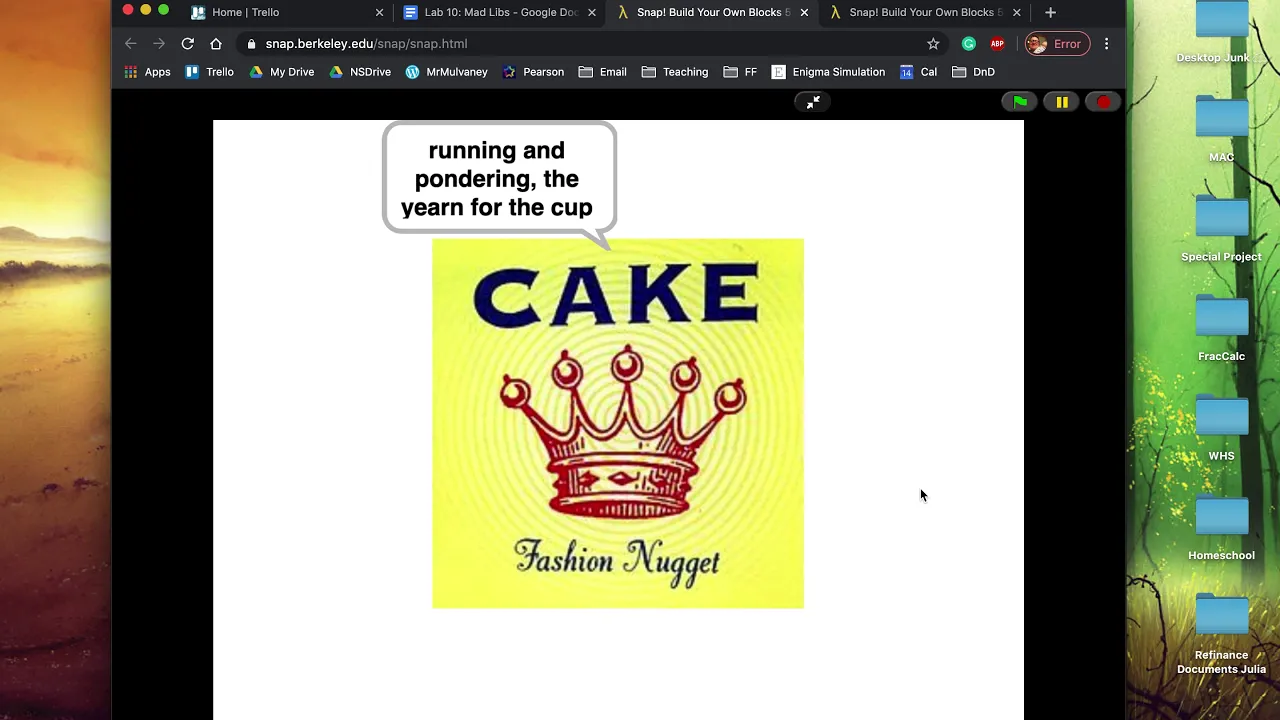Select the WHS desktop folder
The image size is (1280, 720).
tap(1221, 429)
